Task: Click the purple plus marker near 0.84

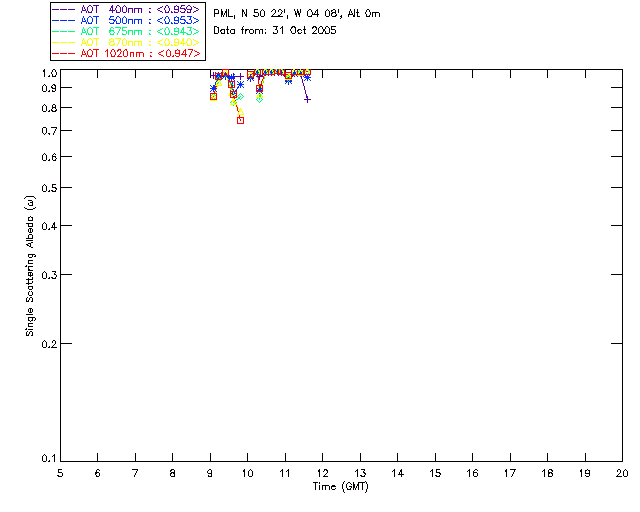Action: [x=308, y=100]
